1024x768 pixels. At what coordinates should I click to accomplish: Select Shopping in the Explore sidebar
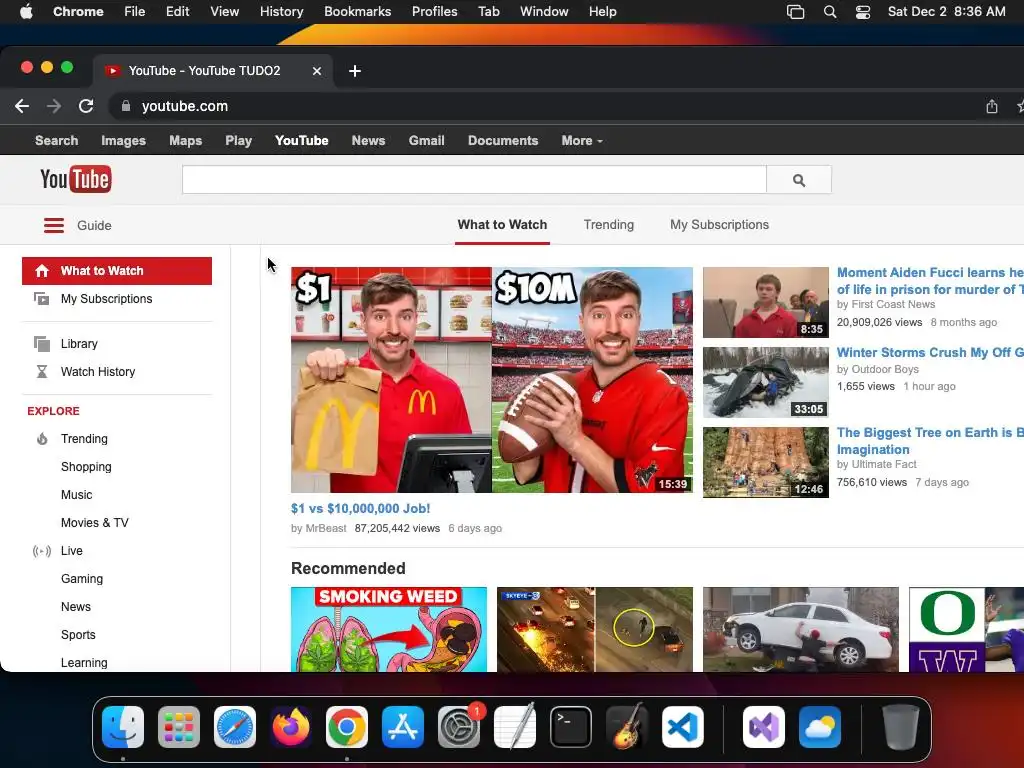[86, 467]
